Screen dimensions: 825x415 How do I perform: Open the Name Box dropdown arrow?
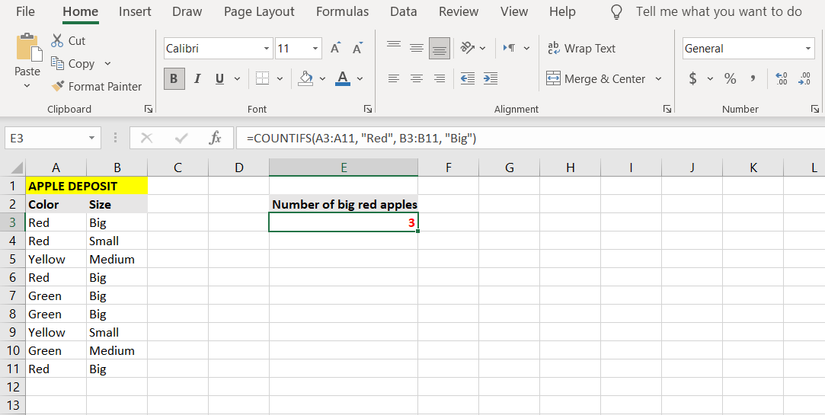92,138
